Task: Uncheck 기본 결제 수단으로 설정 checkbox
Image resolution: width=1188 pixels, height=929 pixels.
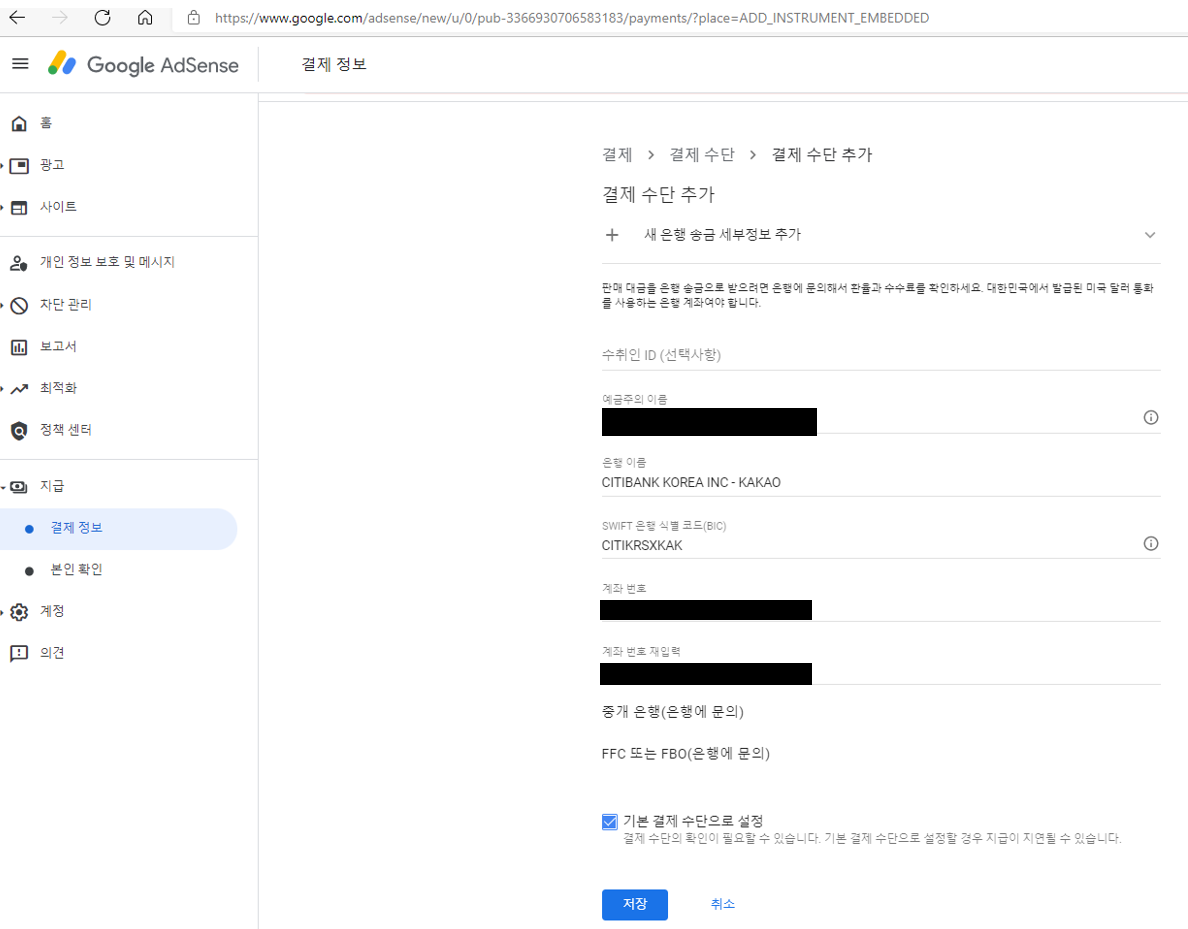Action: [609, 821]
